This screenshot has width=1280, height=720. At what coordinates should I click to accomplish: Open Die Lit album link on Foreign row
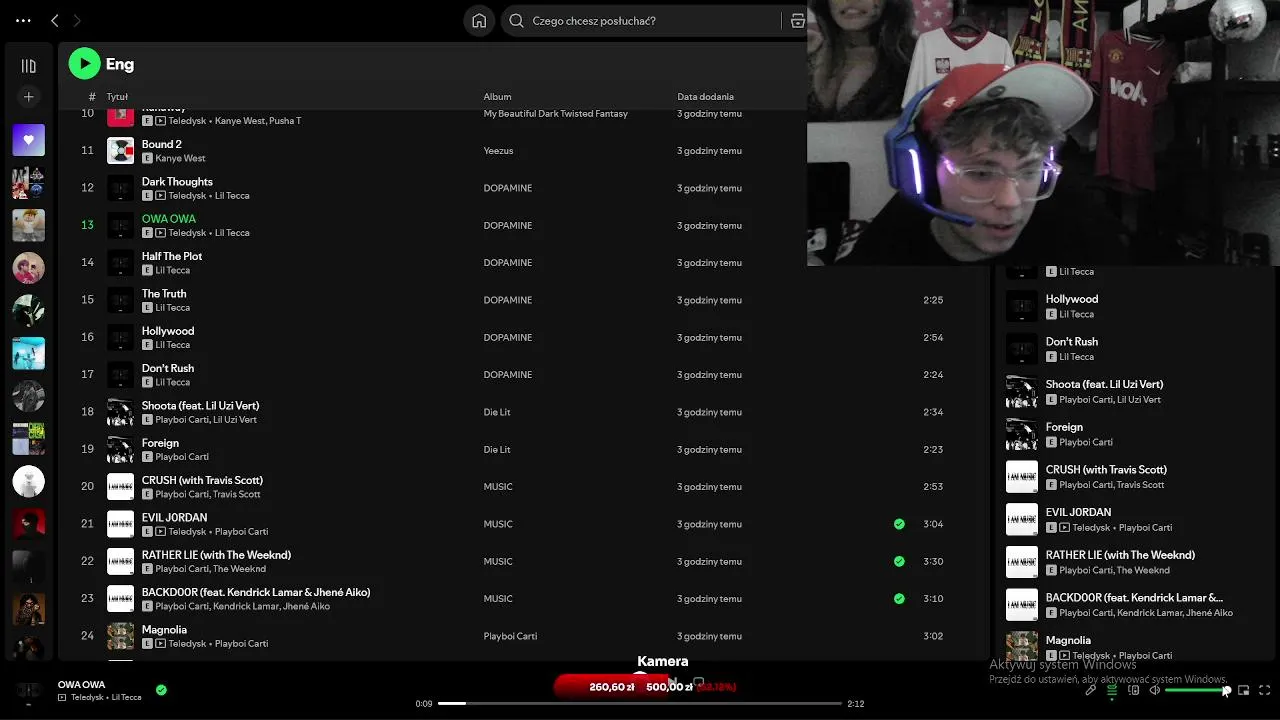(497, 450)
